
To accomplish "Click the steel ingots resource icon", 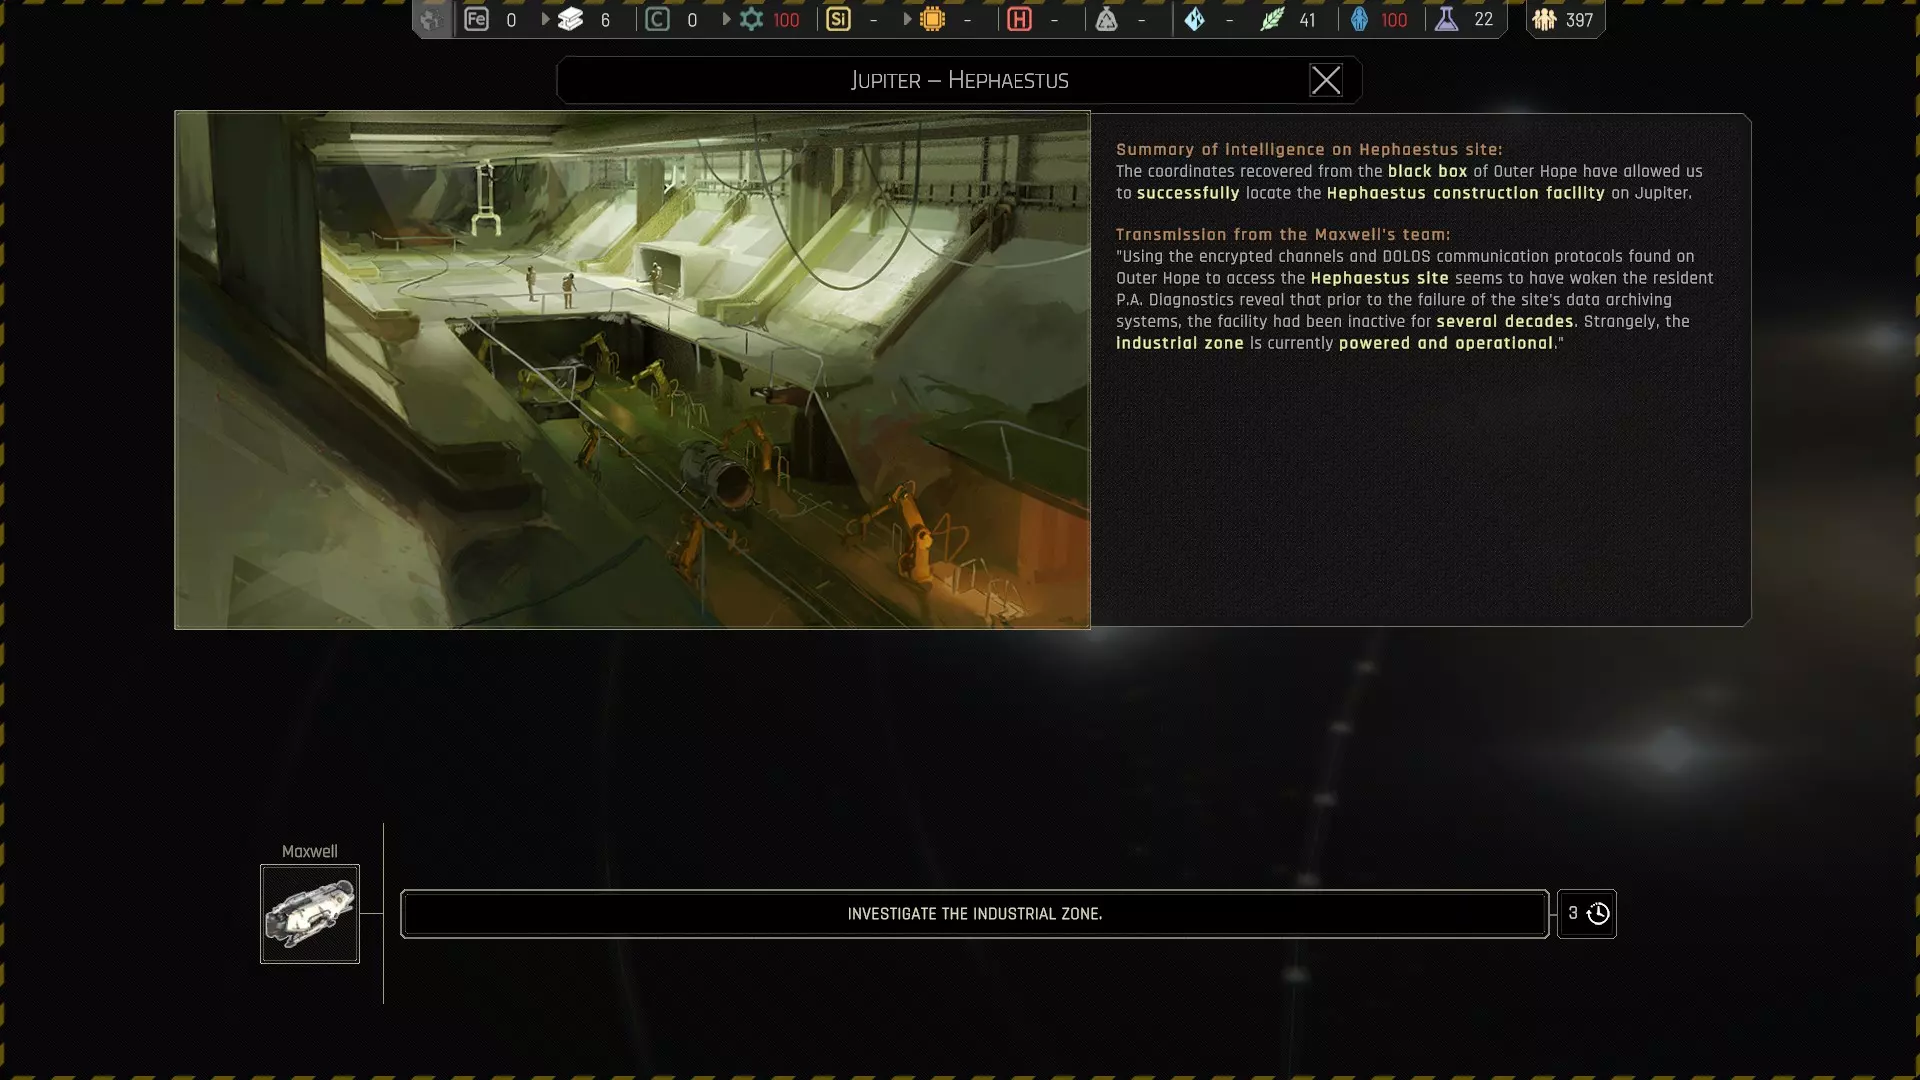I will [x=570, y=19].
